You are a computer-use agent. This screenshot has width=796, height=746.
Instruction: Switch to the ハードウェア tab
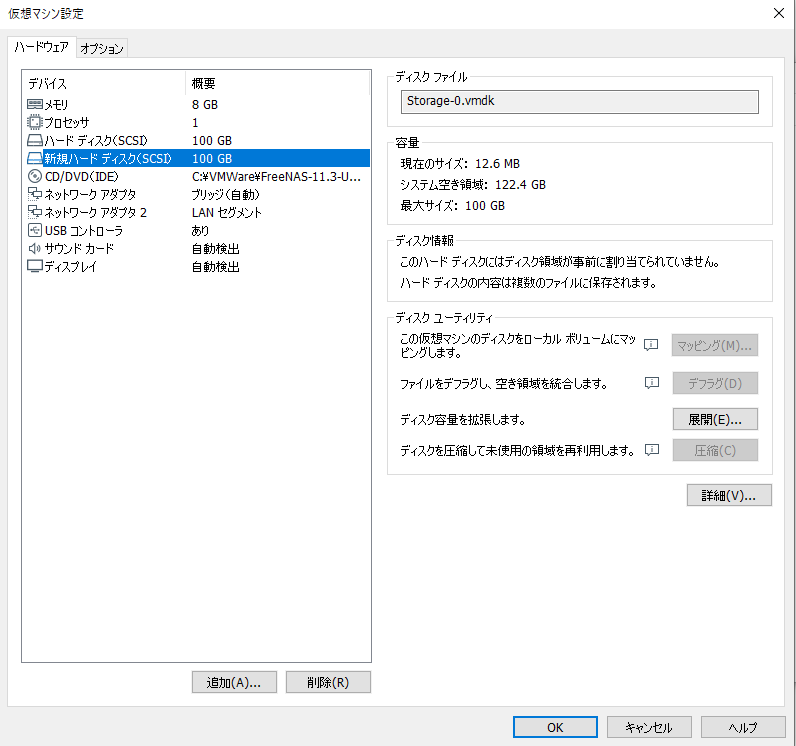coord(42,47)
